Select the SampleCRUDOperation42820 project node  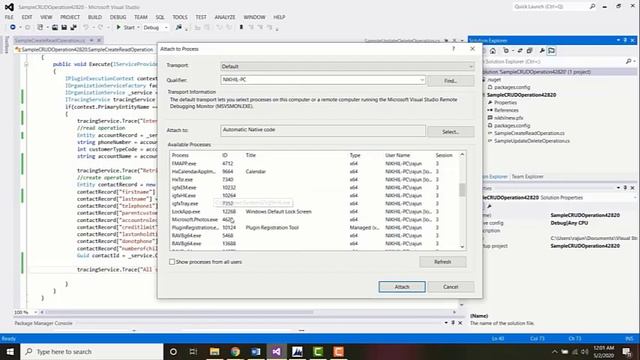pos(521,95)
